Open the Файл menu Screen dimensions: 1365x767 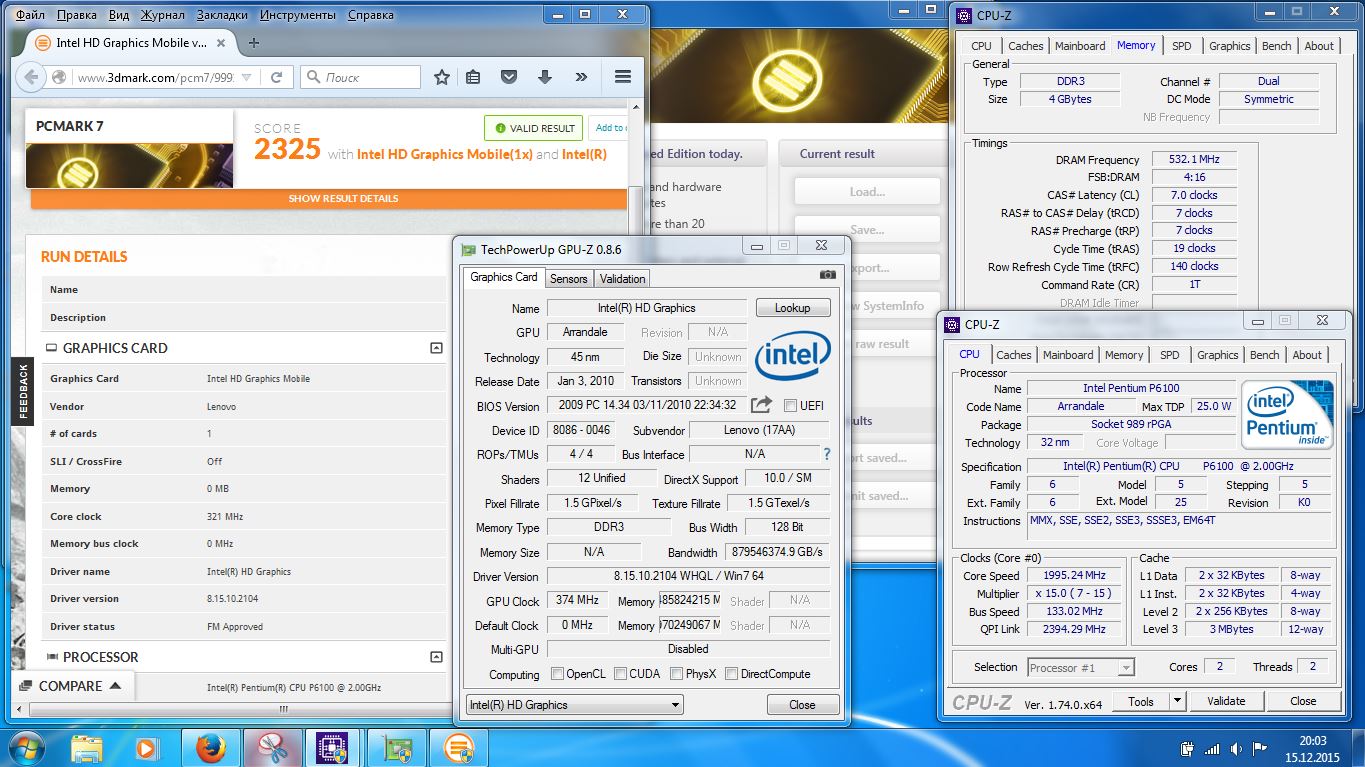coord(30,15)
